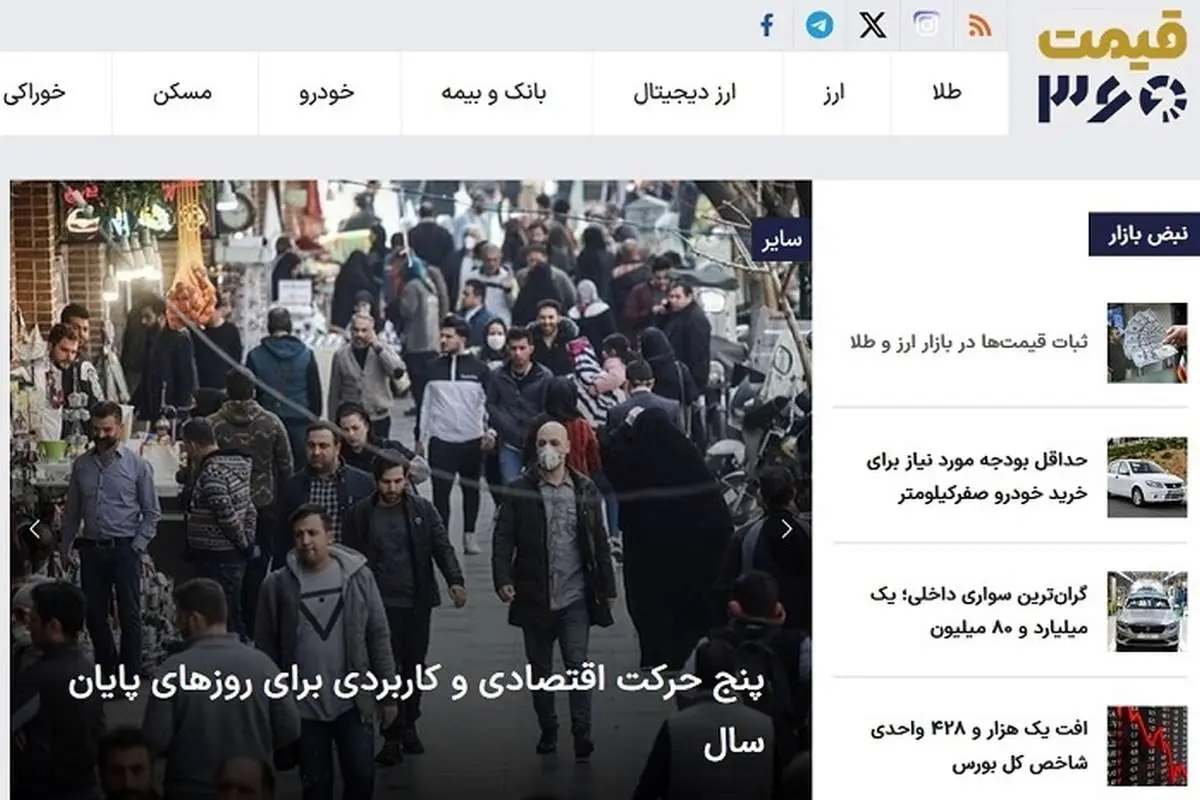Open the خودرو category
The height and width of the screenshot is (800, 1200).
coord(327,93)
